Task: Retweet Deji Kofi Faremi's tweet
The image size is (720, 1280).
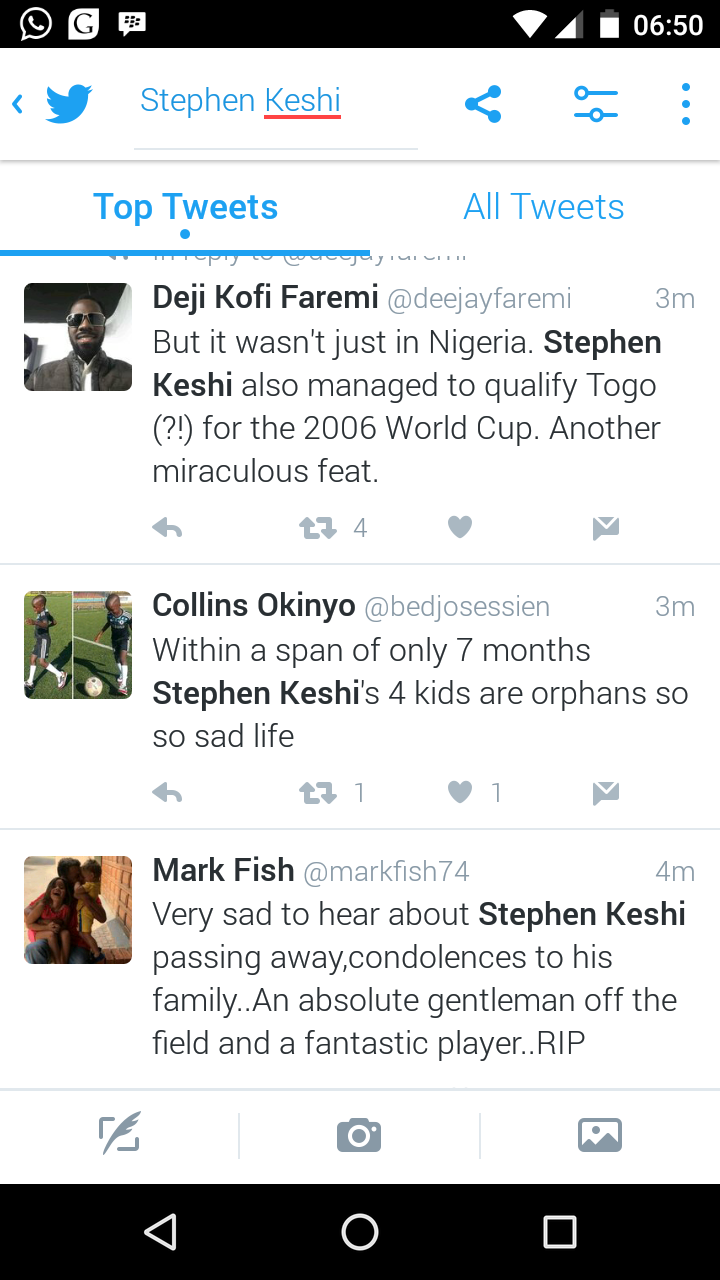Action: coord(319,528)
